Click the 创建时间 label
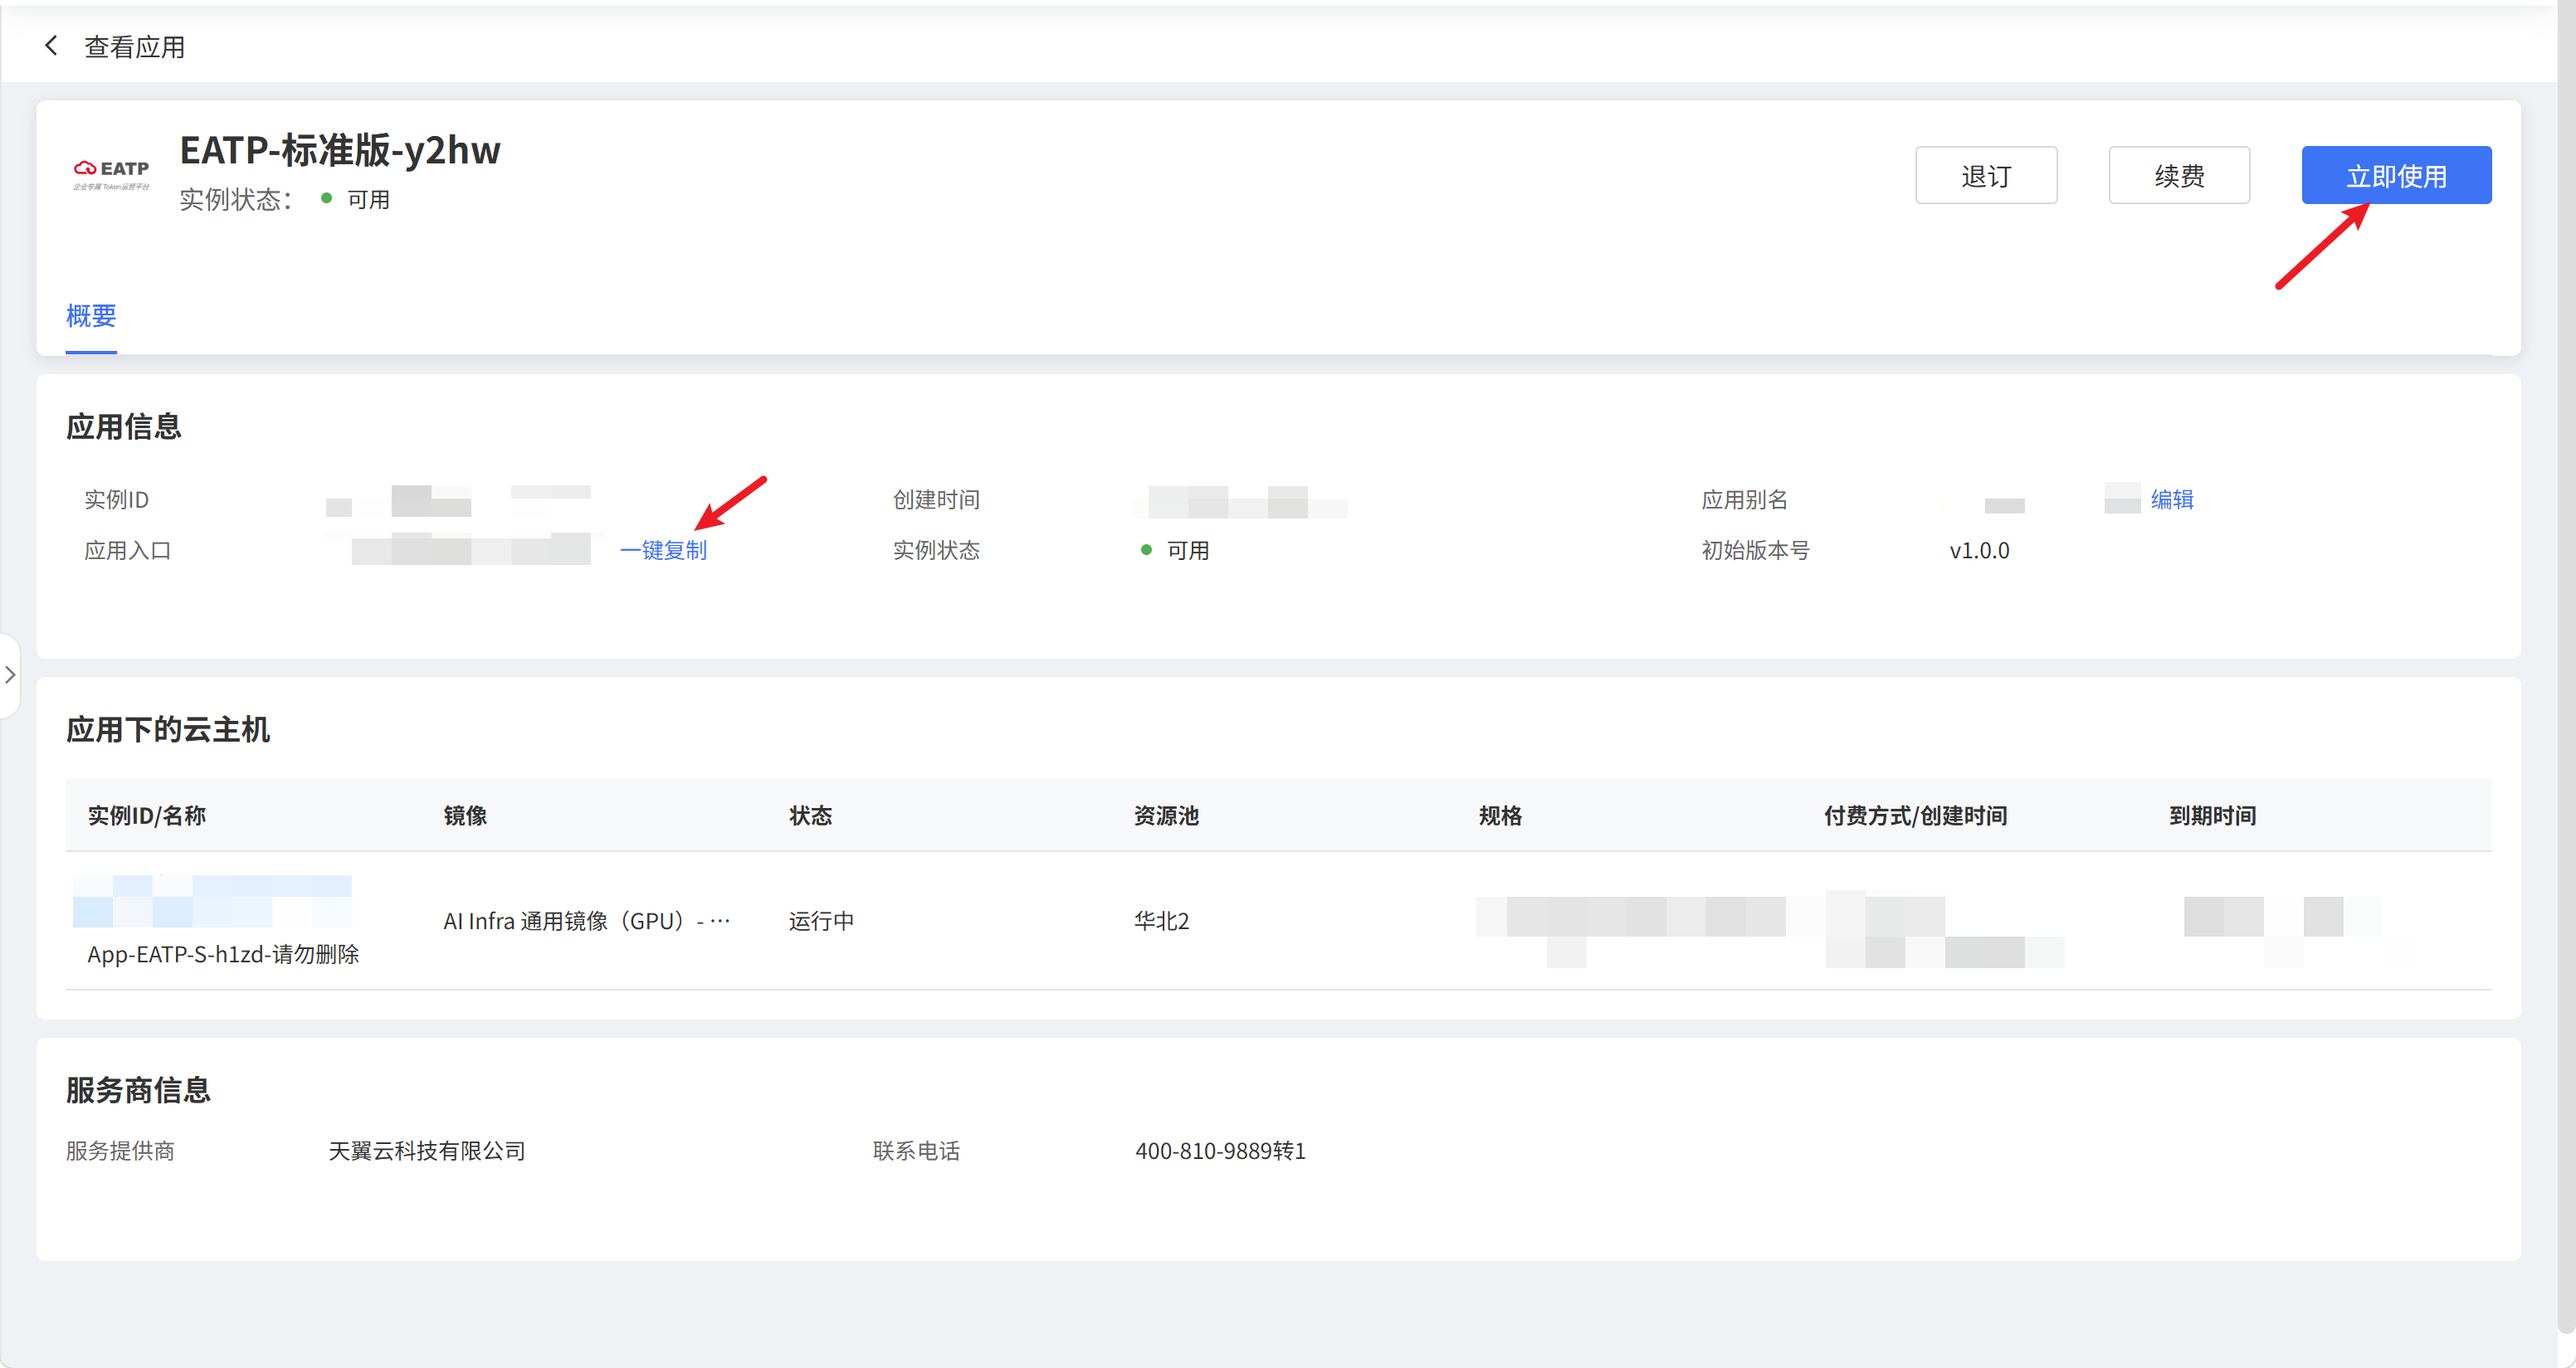Screen dimensions: 2576x1368 [x=936, y=500]
